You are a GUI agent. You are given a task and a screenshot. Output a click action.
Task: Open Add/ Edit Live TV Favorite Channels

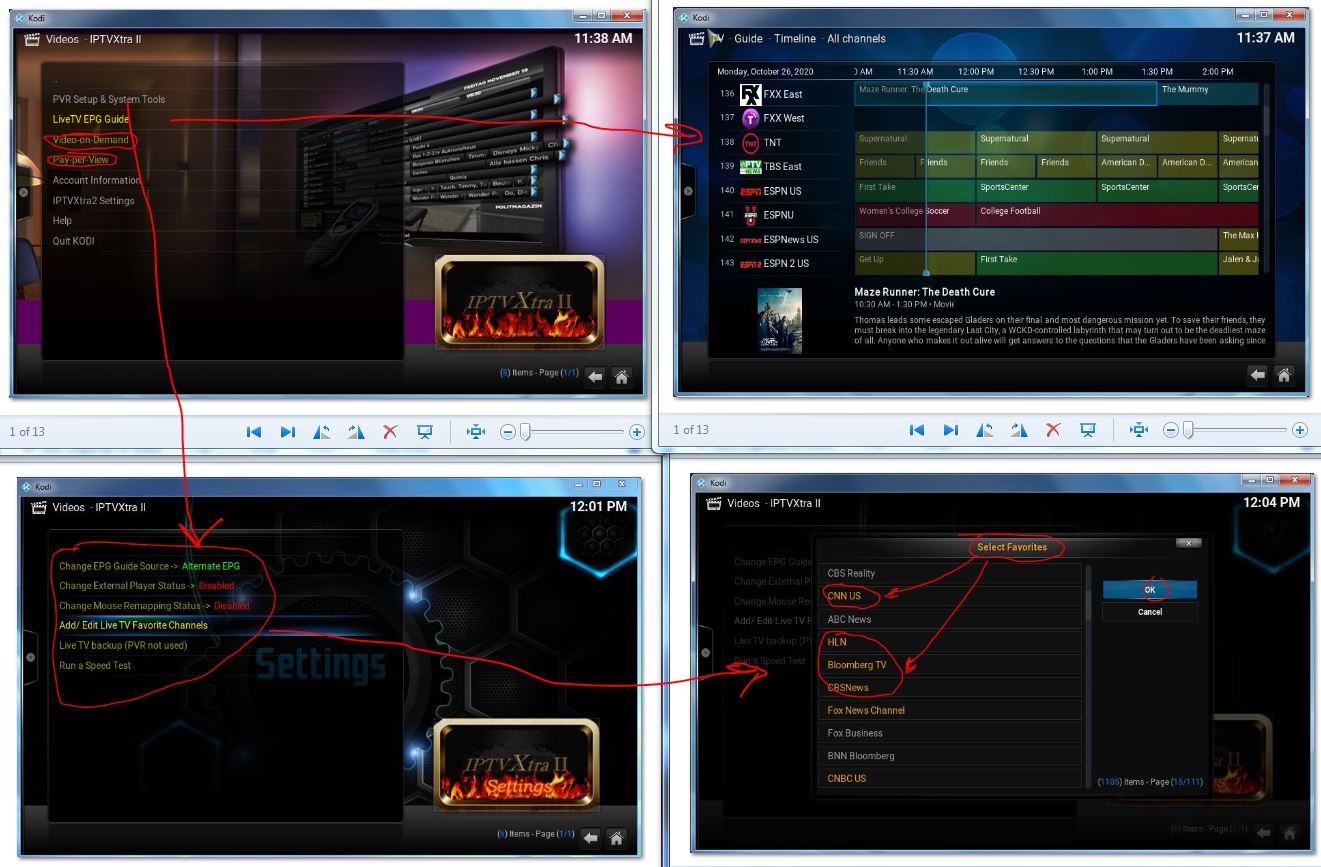[133, 625]
